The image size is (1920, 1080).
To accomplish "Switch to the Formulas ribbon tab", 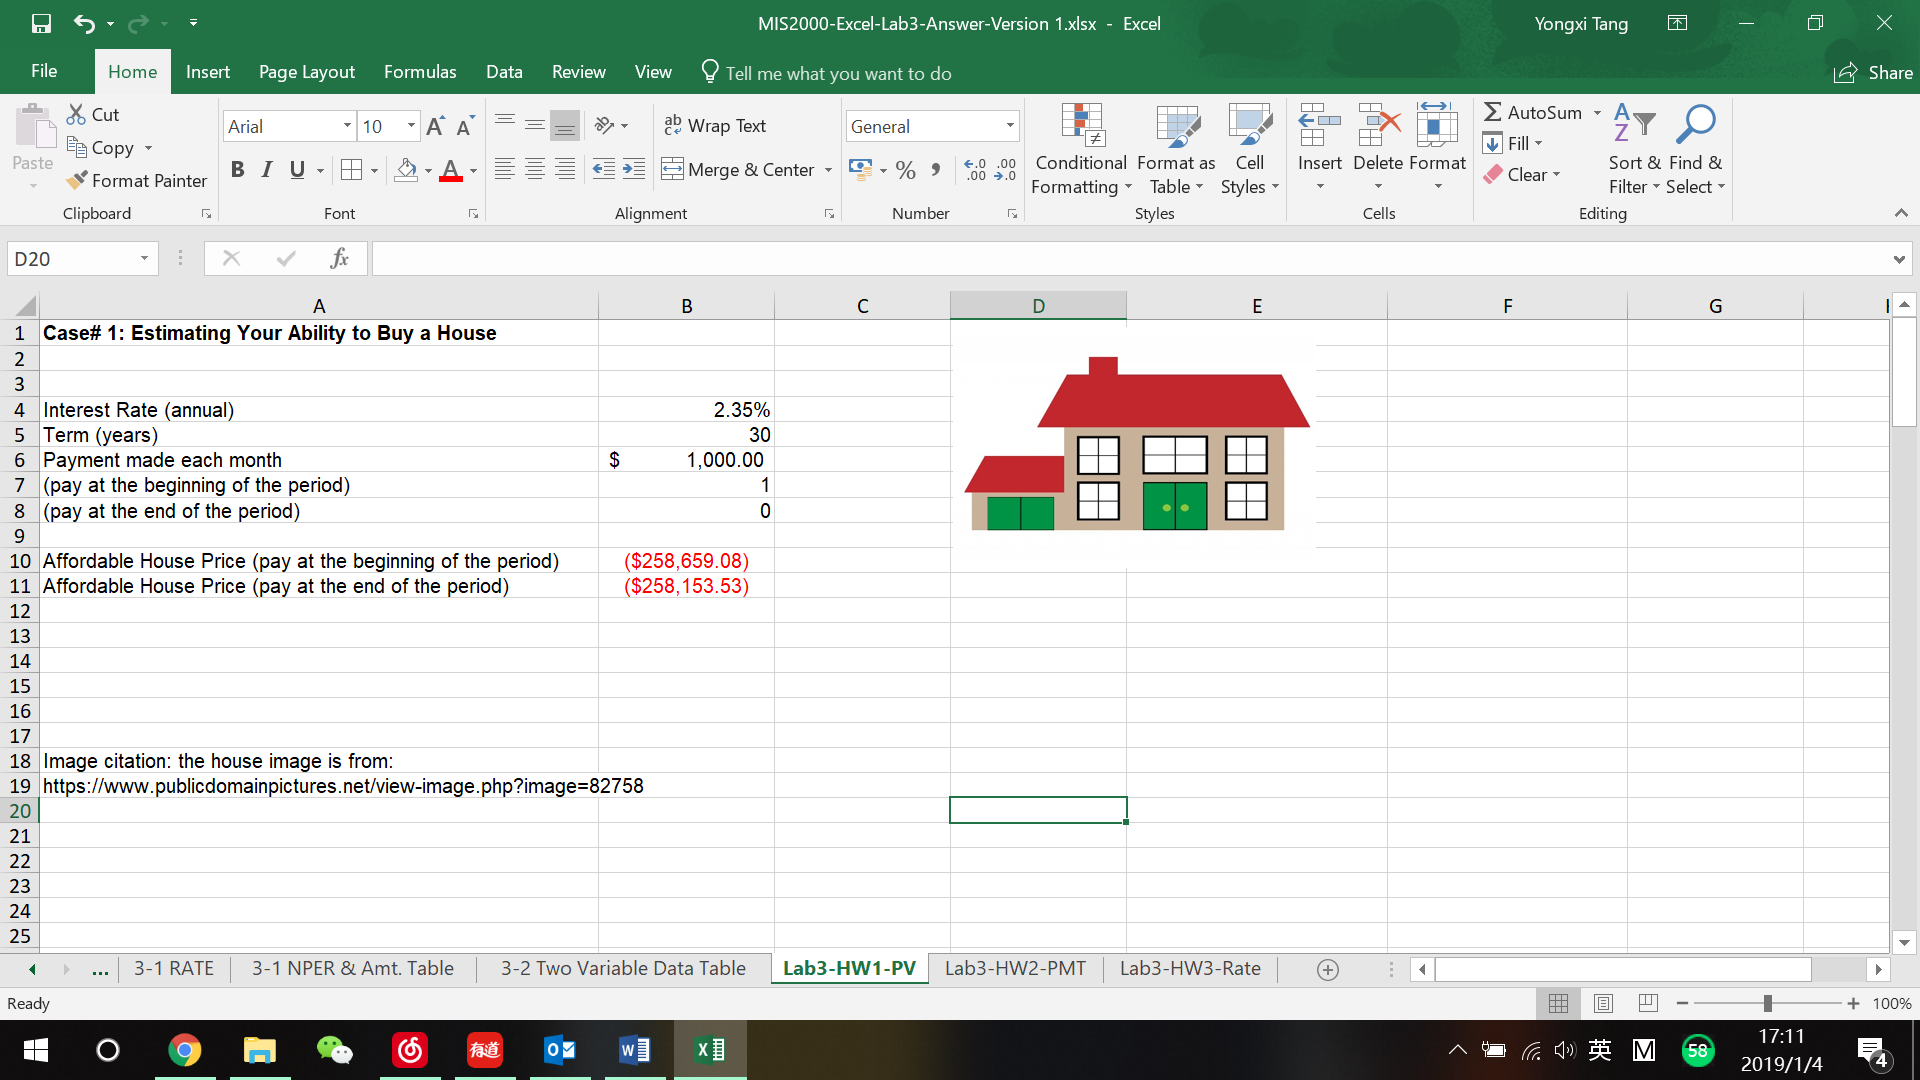I will pos(420,72).
